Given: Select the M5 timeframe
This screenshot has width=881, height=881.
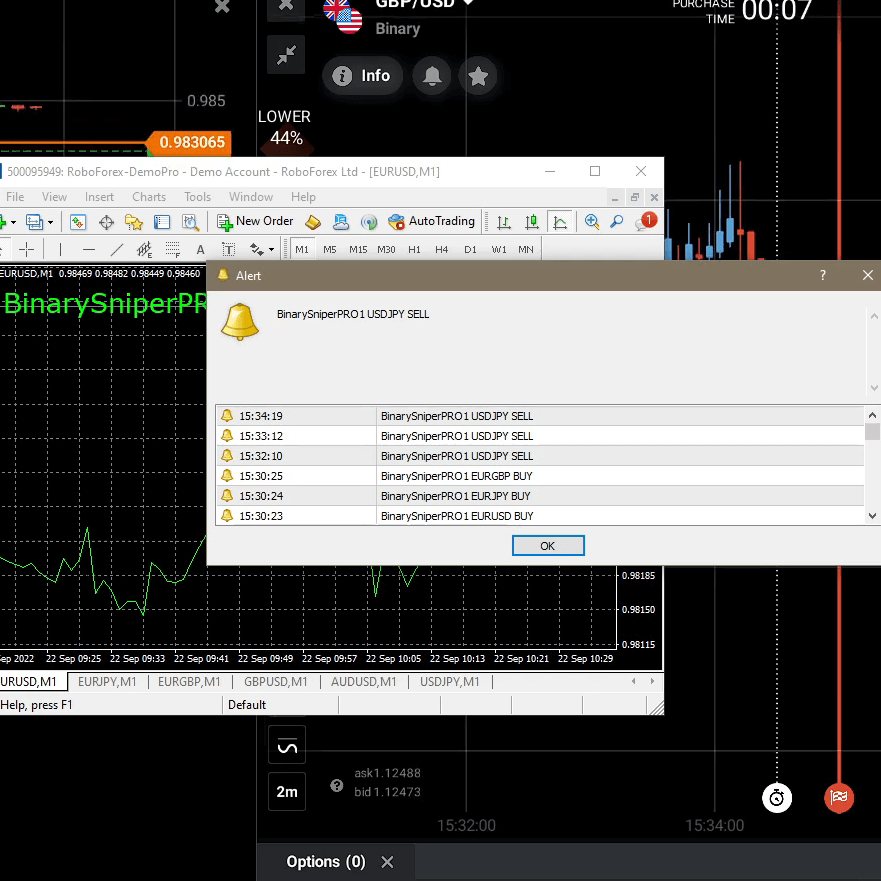Looking at the screenshot, I should tap(330, 249).
